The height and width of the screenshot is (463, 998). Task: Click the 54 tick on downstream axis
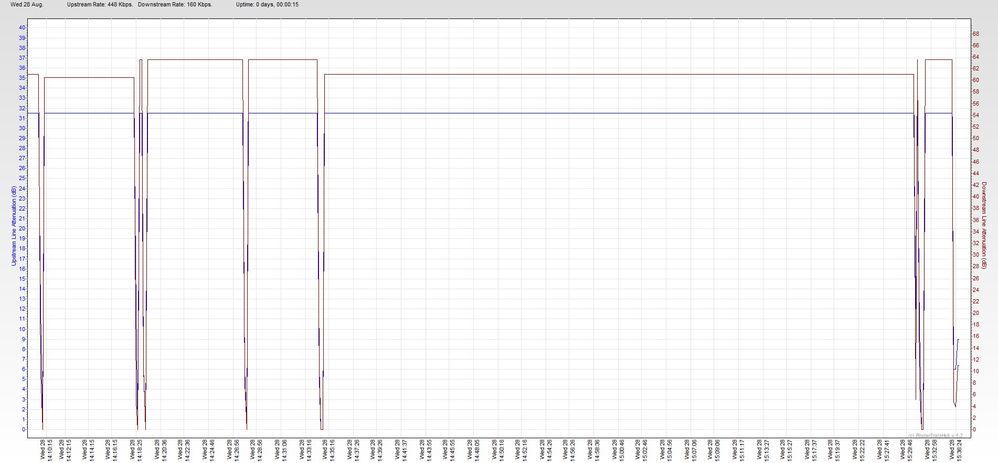[974, 115]
